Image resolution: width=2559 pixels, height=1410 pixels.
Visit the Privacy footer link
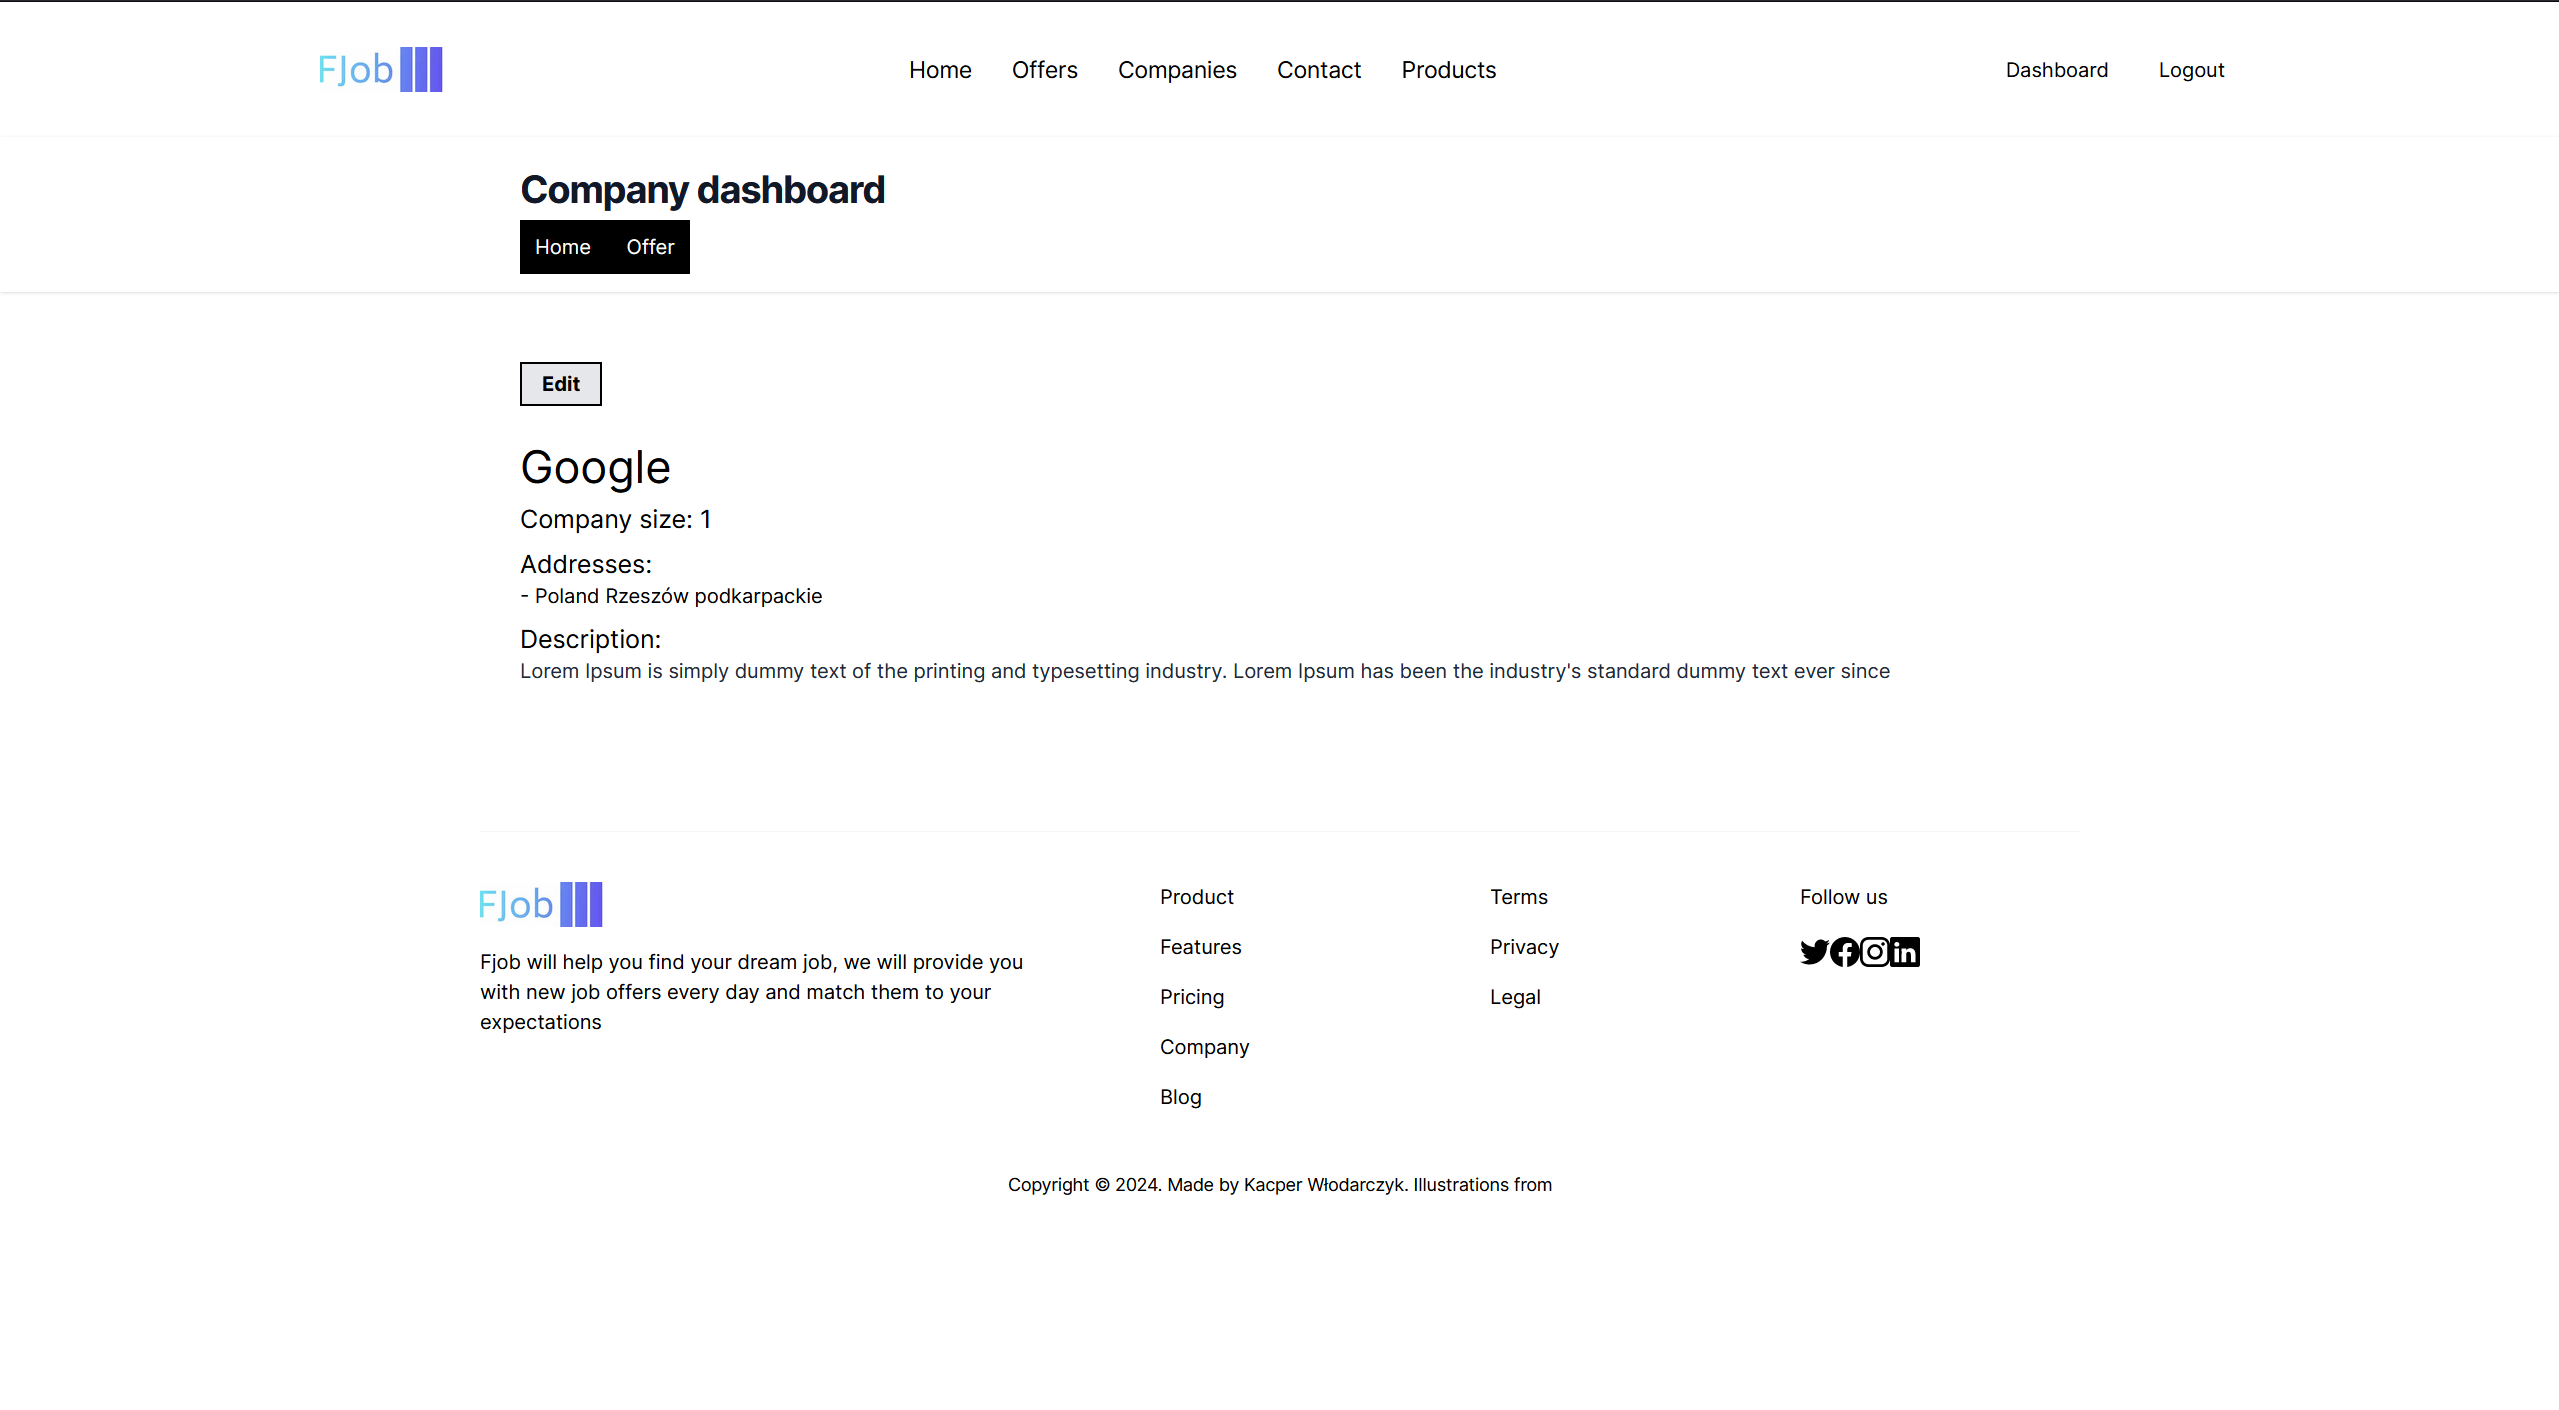[1523, 947]
